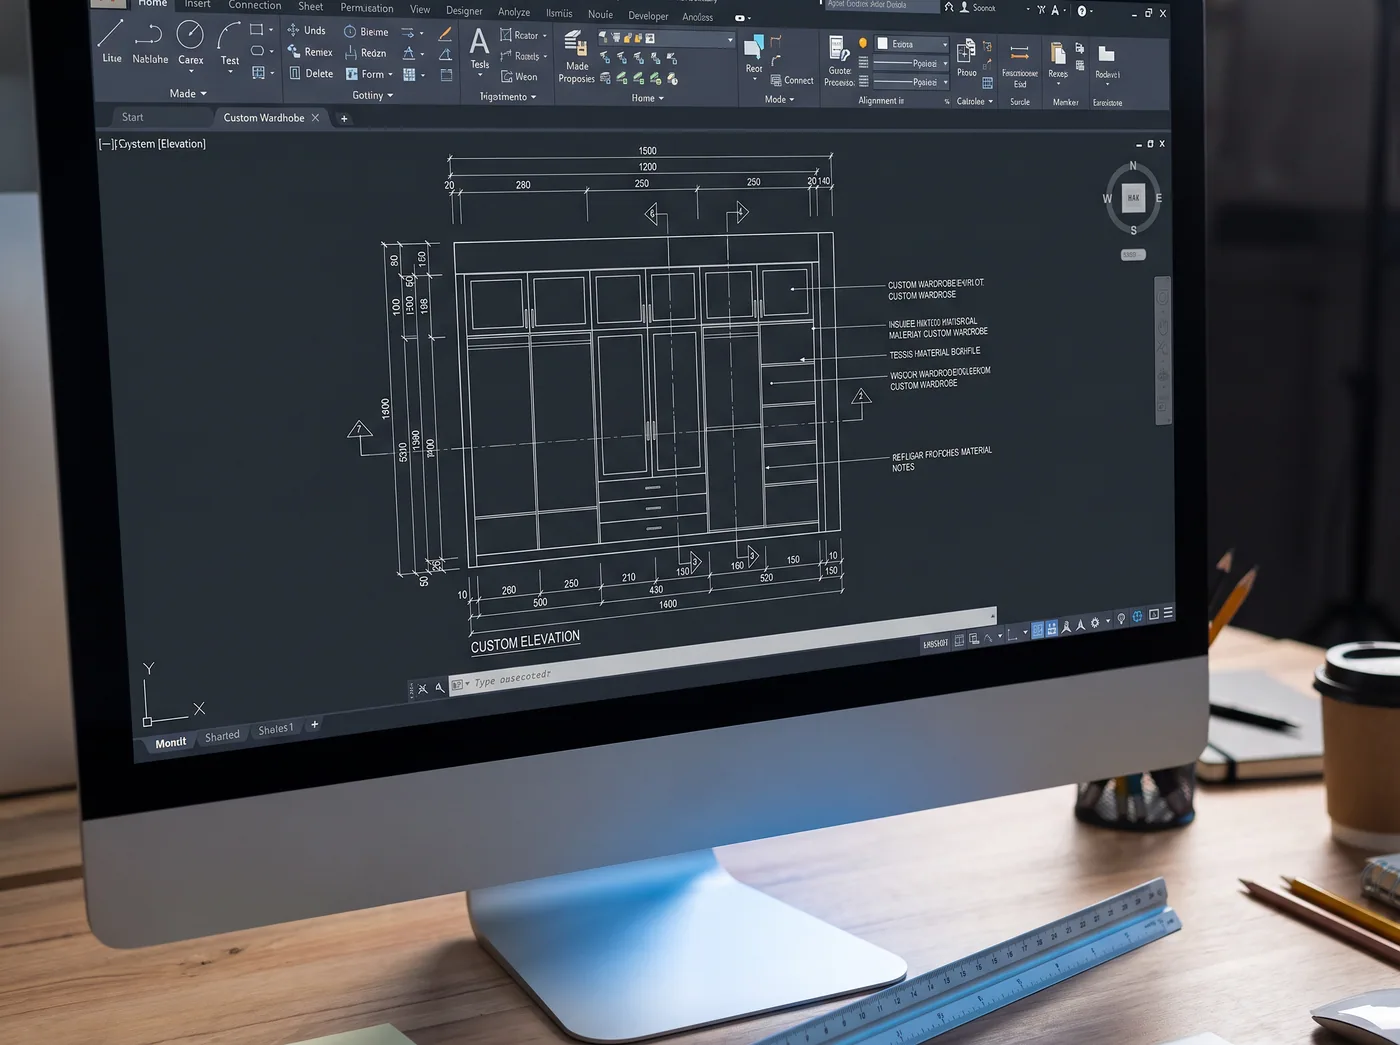The height and width of the screenshot is (1045, 1400).
Task: Expand the Calrolee panel dropdown
Action: [974, 101]
